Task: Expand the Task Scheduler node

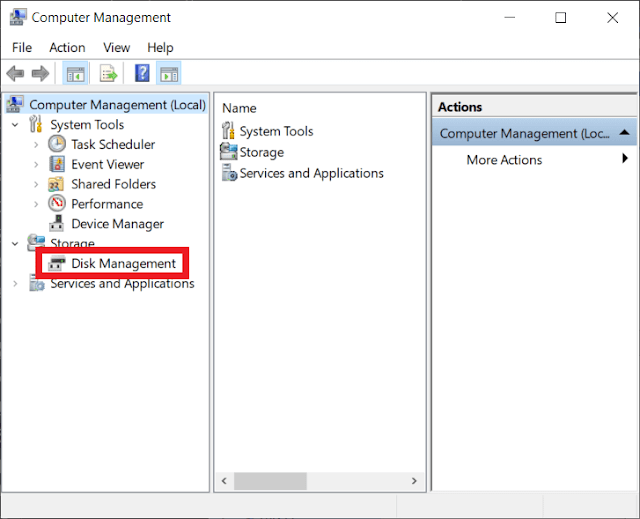Action: [x=36, y=144]
